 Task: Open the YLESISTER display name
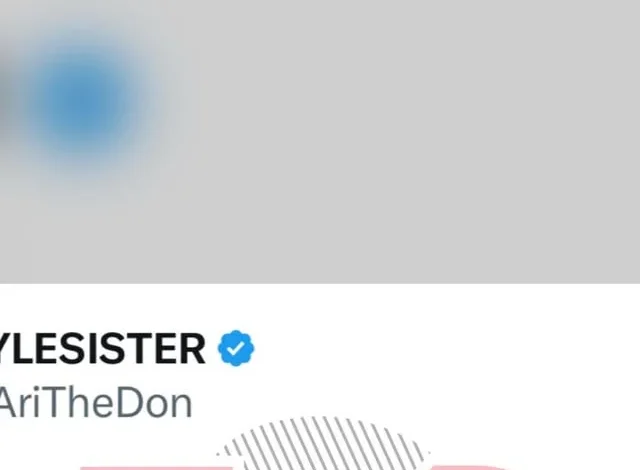[101, 348]
